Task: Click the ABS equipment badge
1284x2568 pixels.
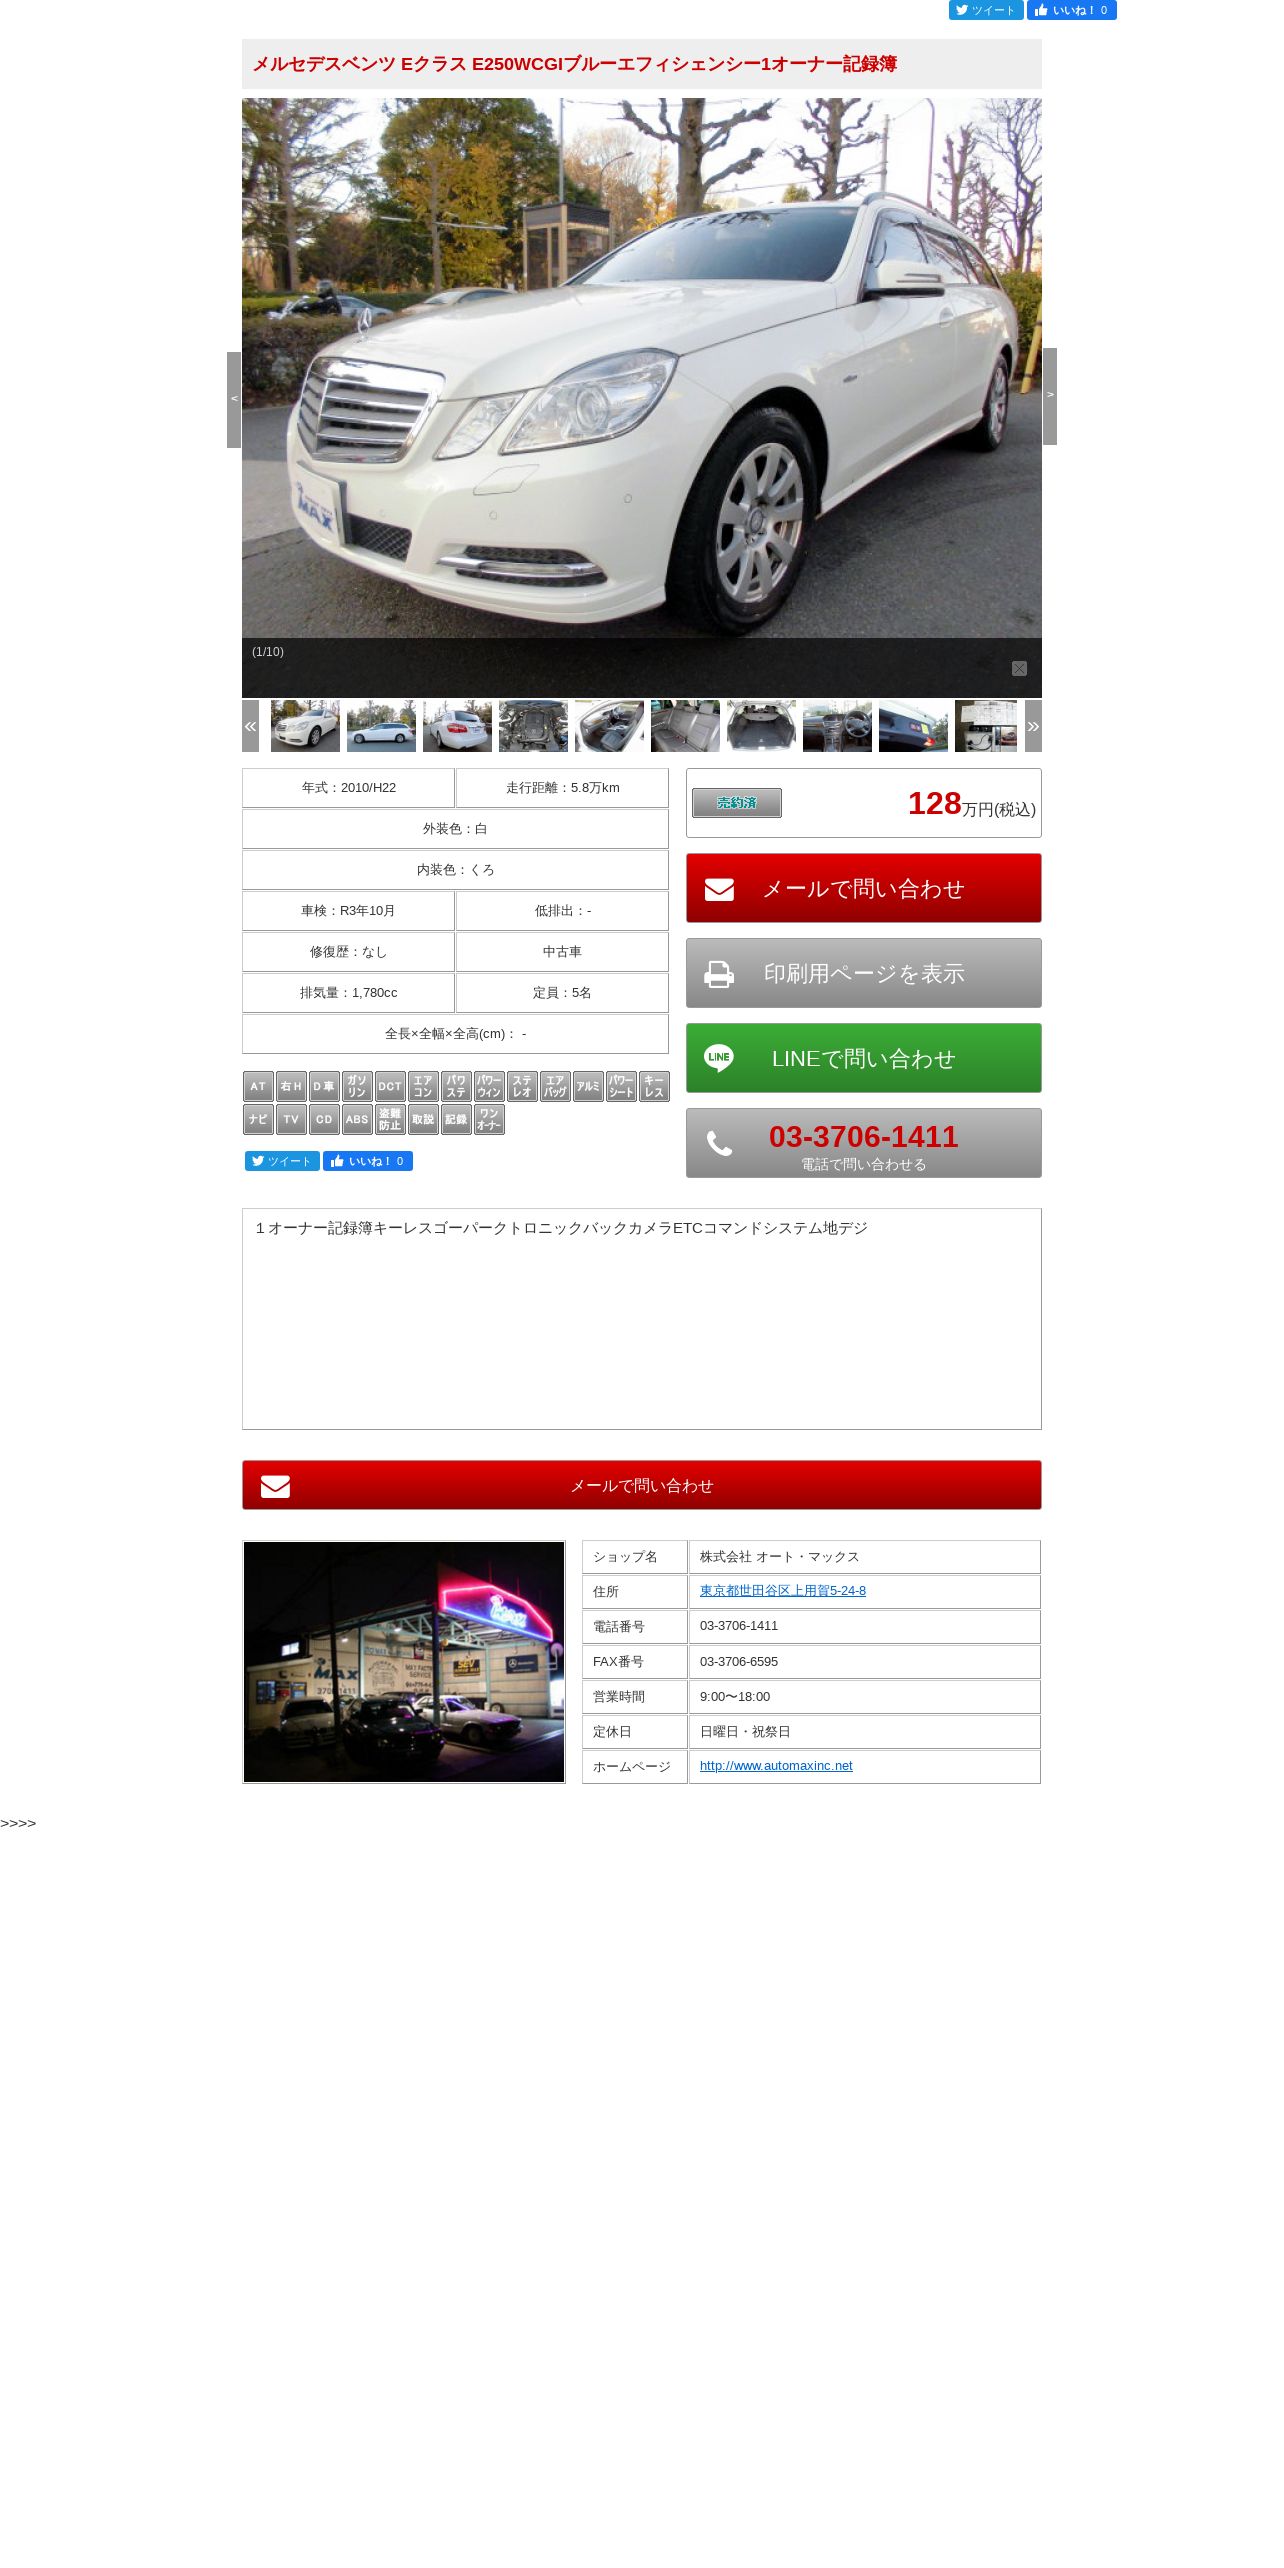Action: point(357,1119)
